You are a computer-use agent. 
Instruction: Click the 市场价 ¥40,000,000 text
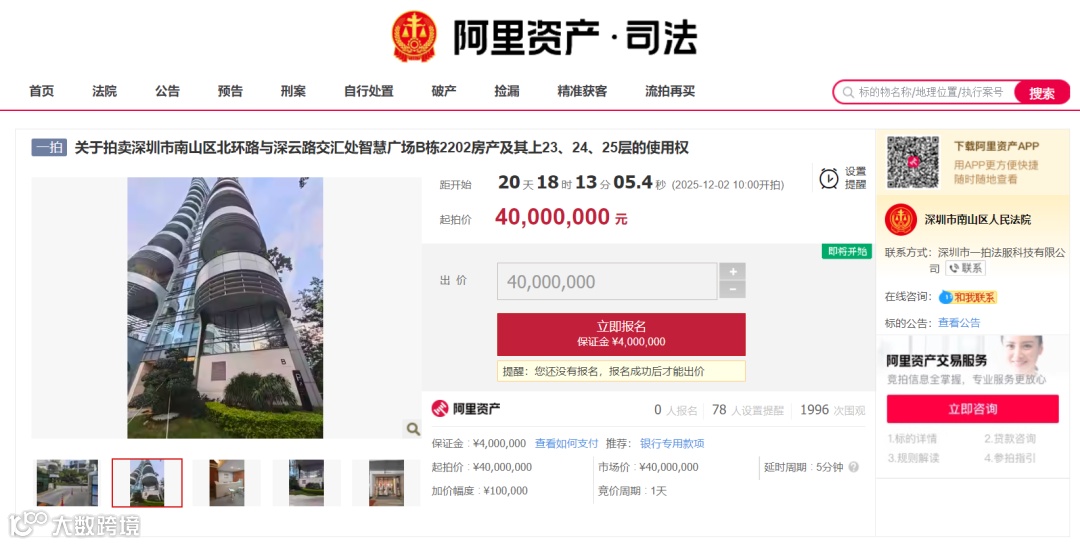[x=648, y=467]
